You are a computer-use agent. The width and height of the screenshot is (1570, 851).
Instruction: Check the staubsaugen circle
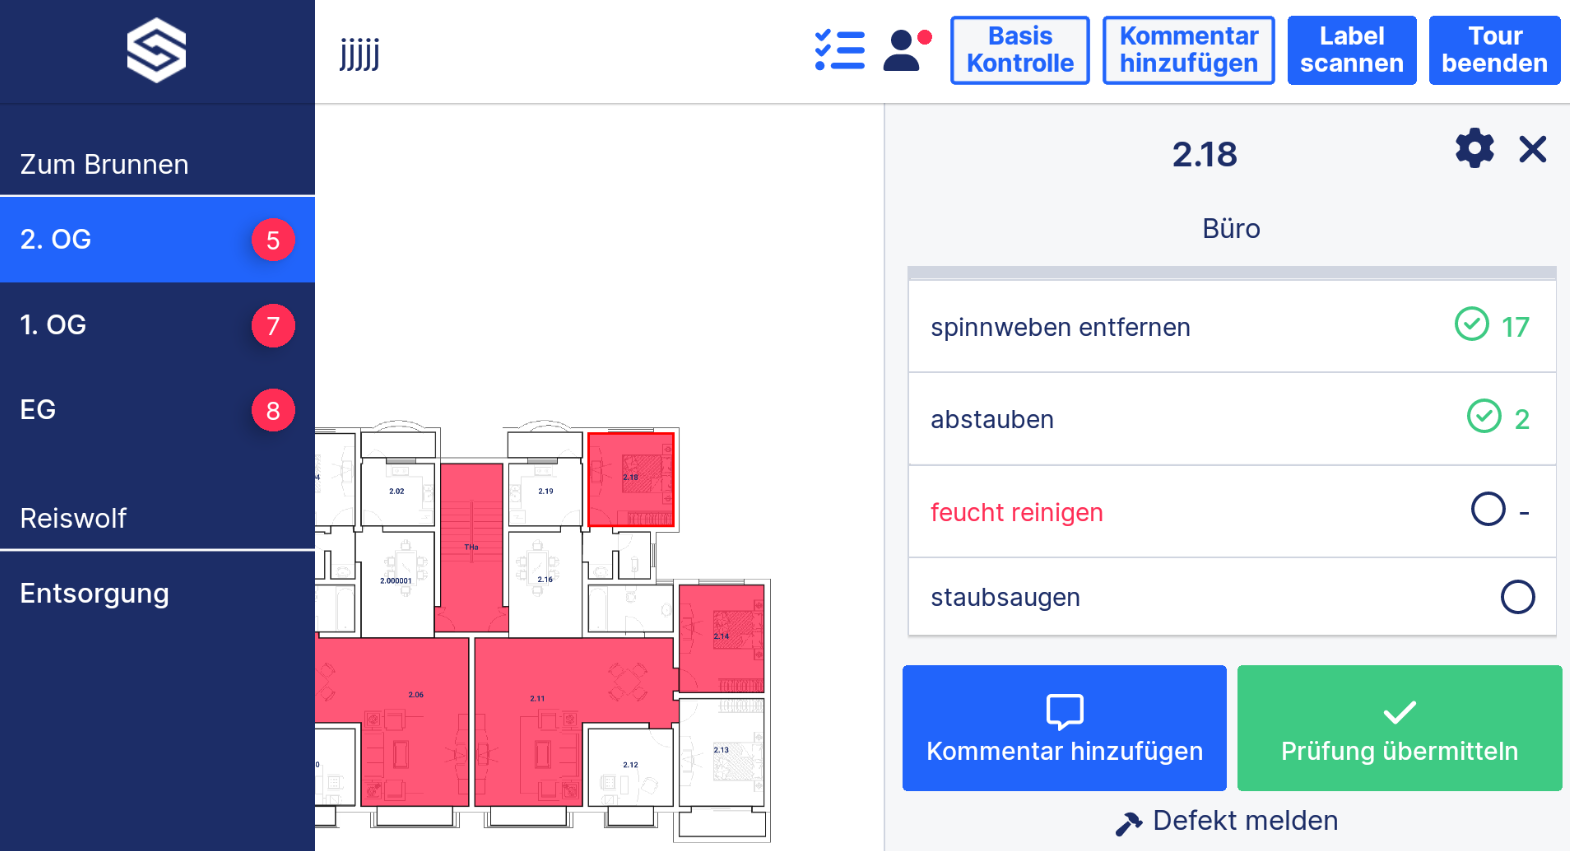tap(1517, 597)
